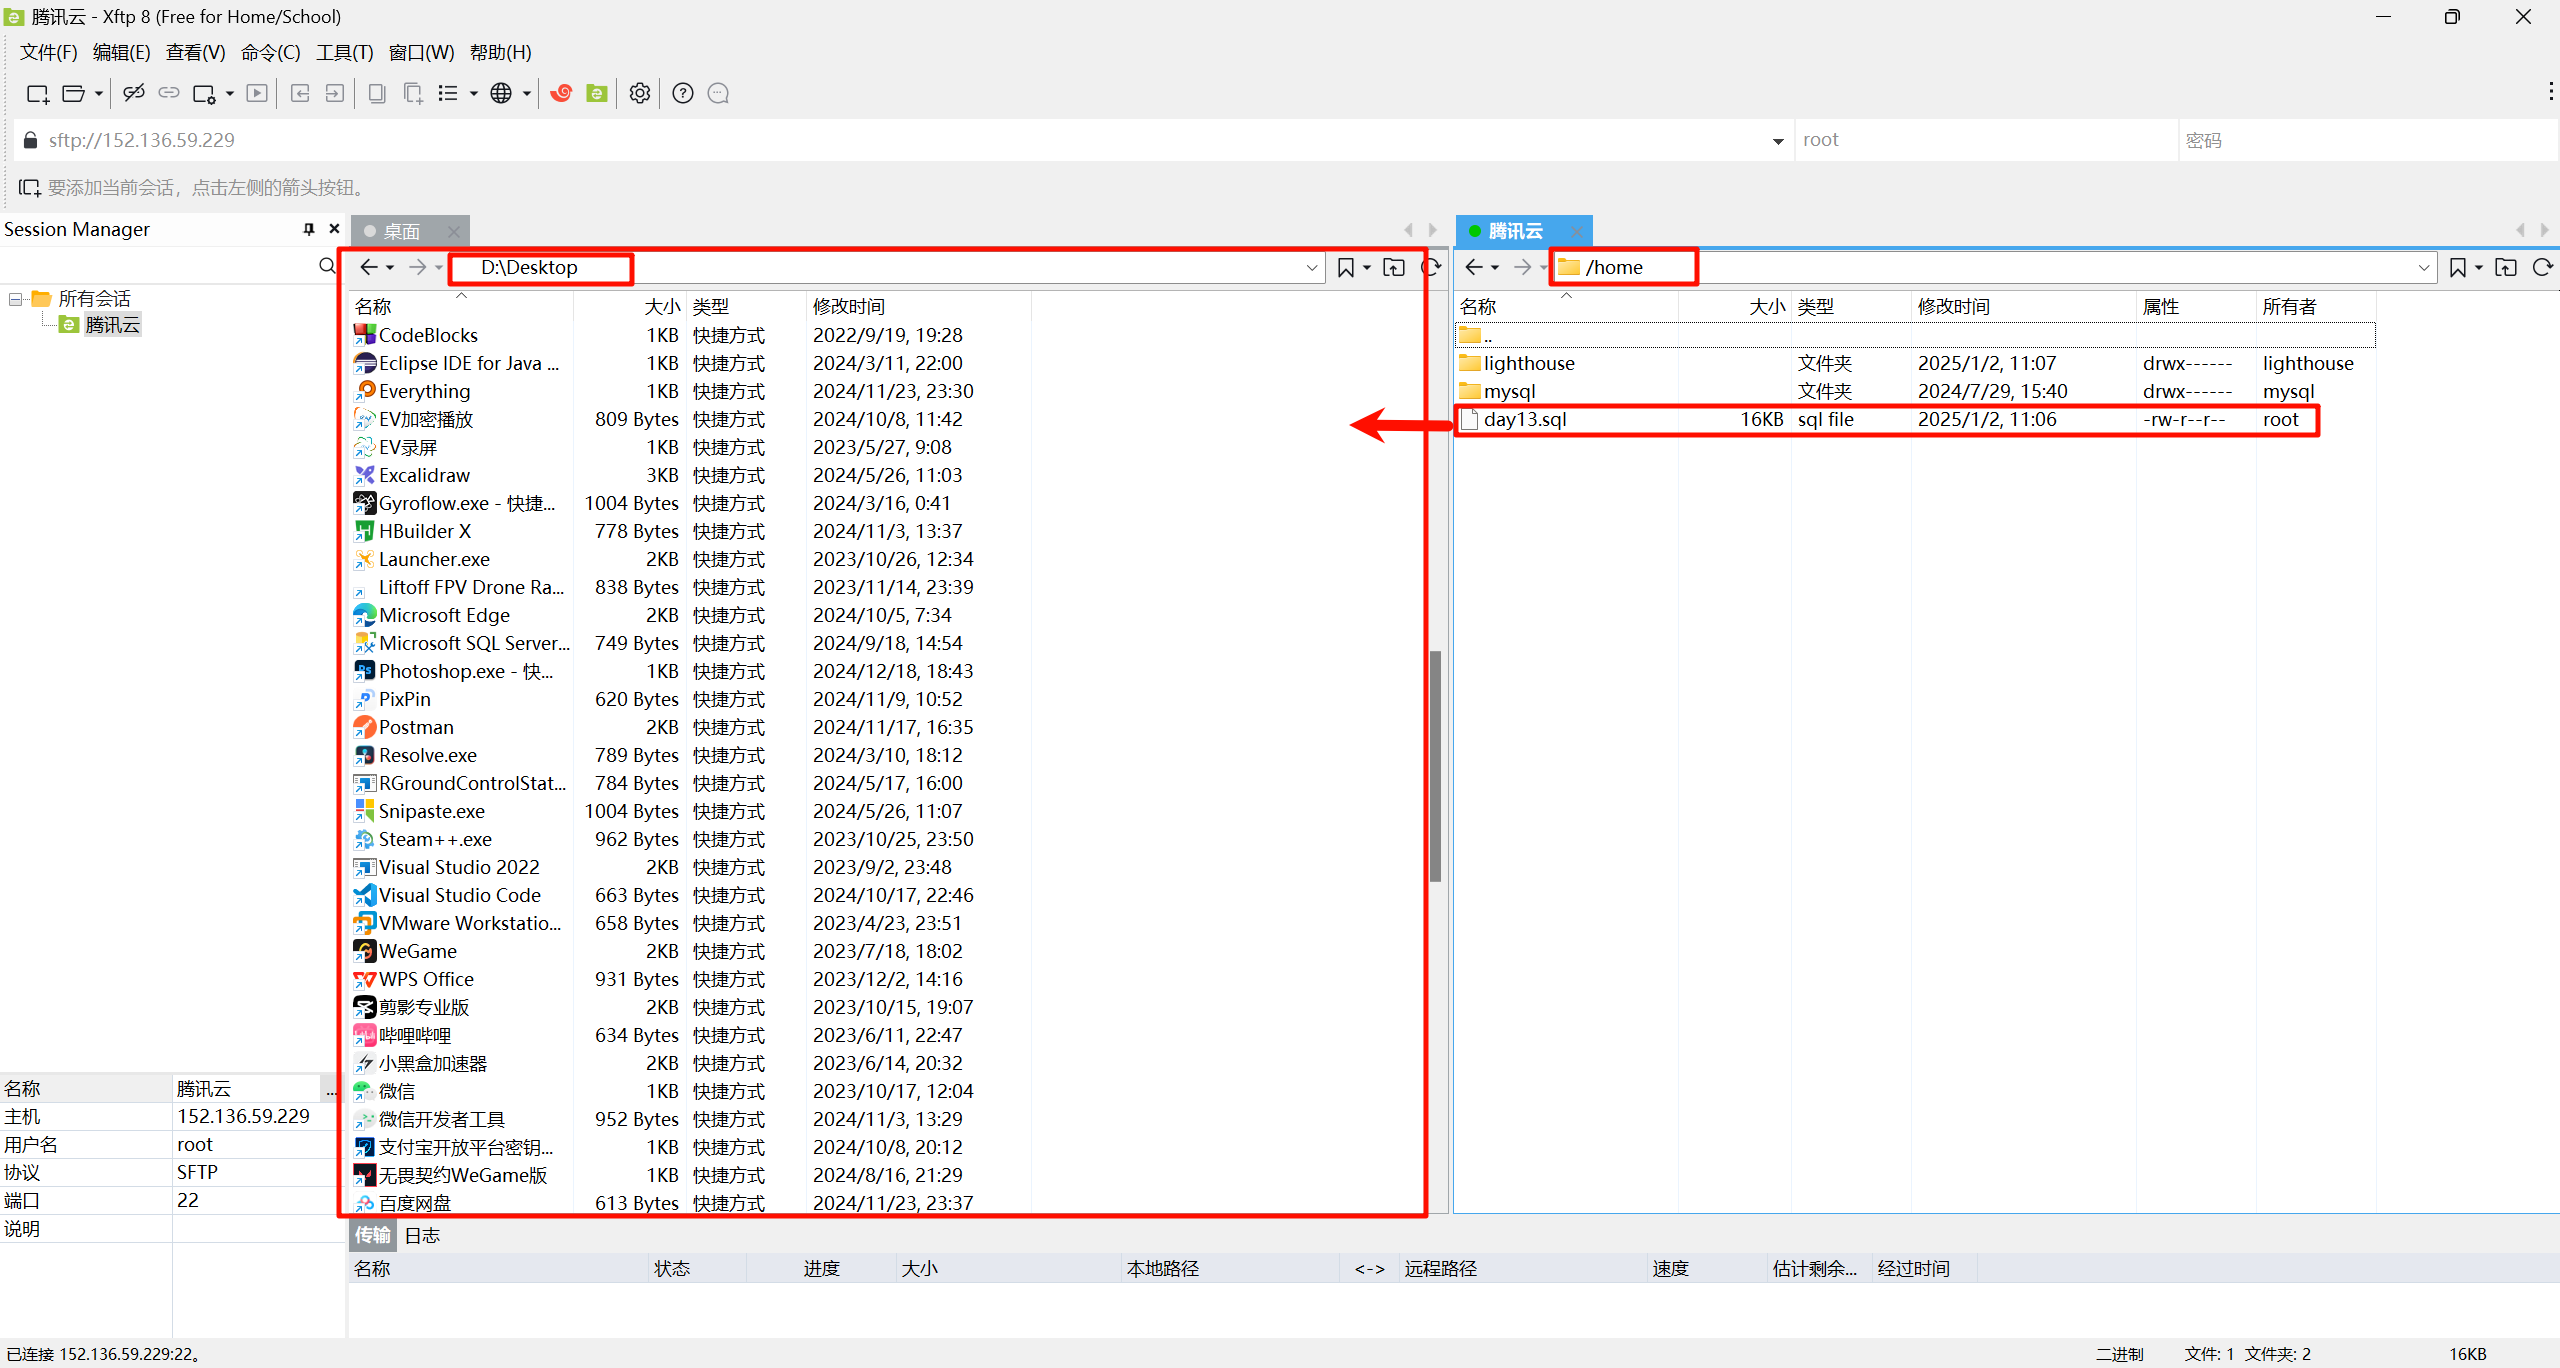The image size is (2560, 1368).
Task: Click the help question mark icon
Action: tap(683, 93)
